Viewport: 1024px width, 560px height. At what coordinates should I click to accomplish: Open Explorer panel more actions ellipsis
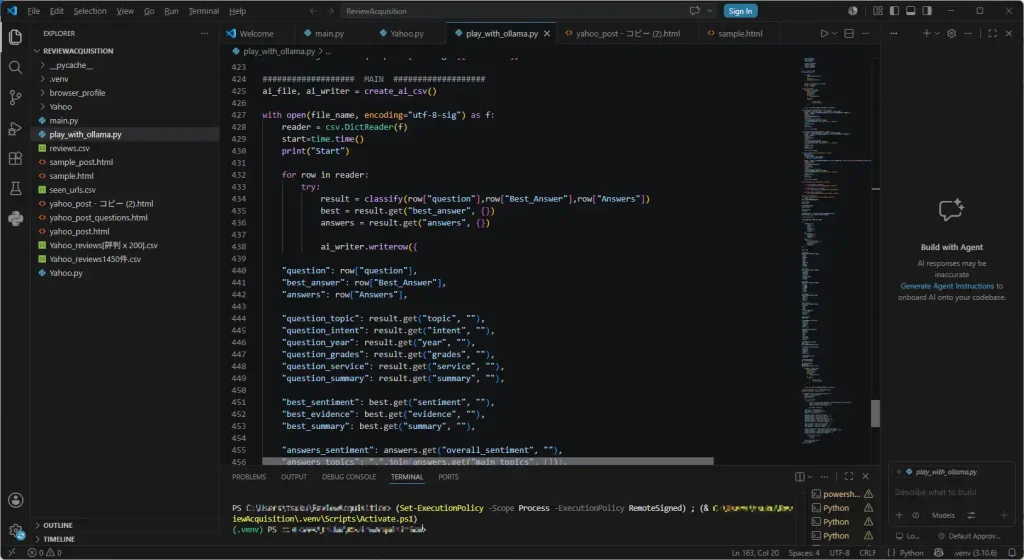point(204,33)
